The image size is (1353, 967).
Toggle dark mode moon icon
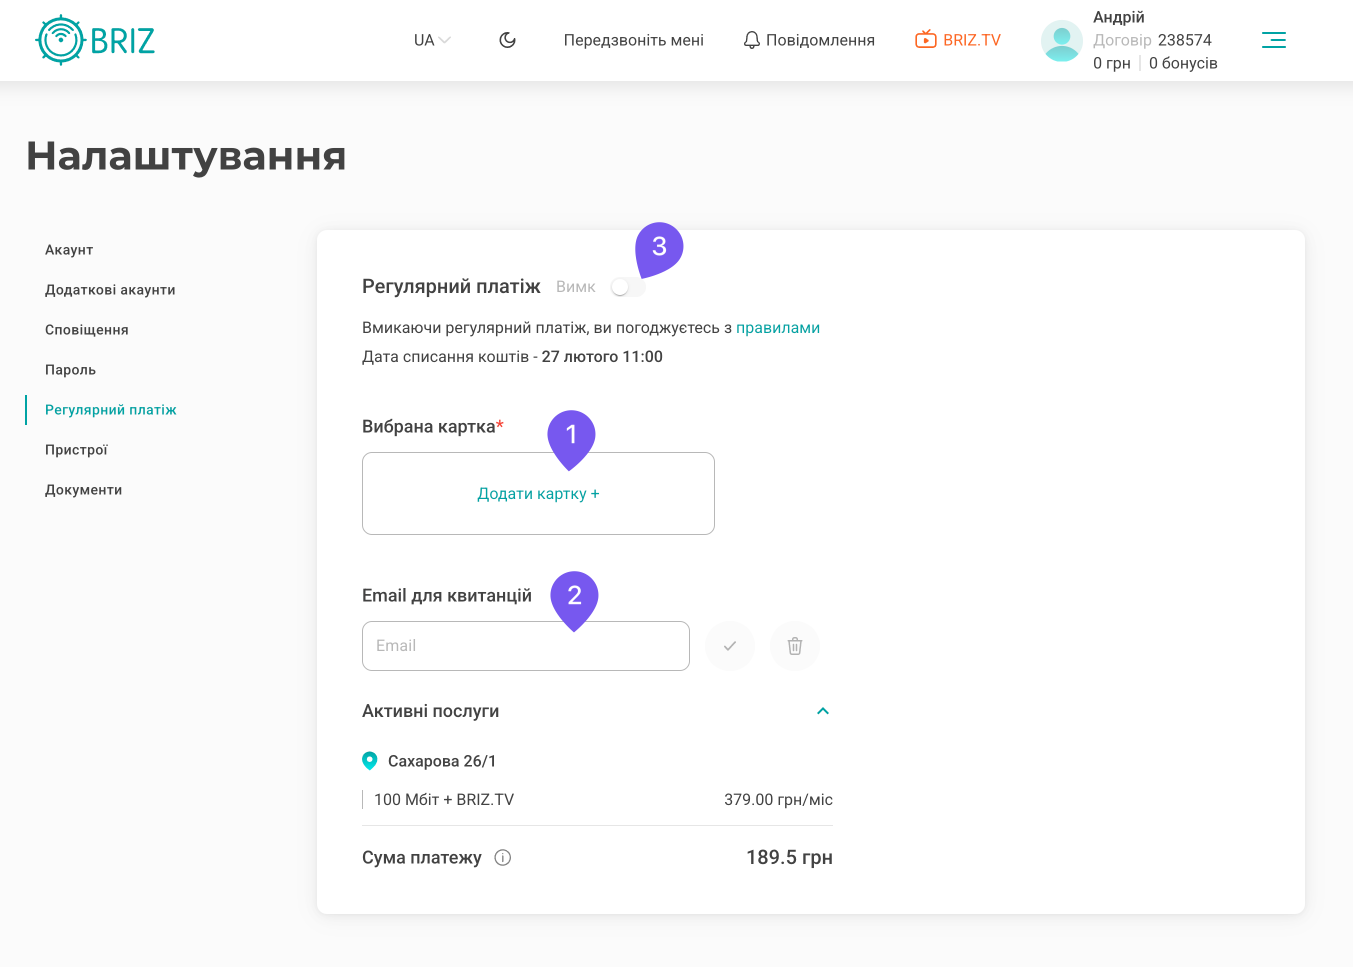click(x=508, y=40)
